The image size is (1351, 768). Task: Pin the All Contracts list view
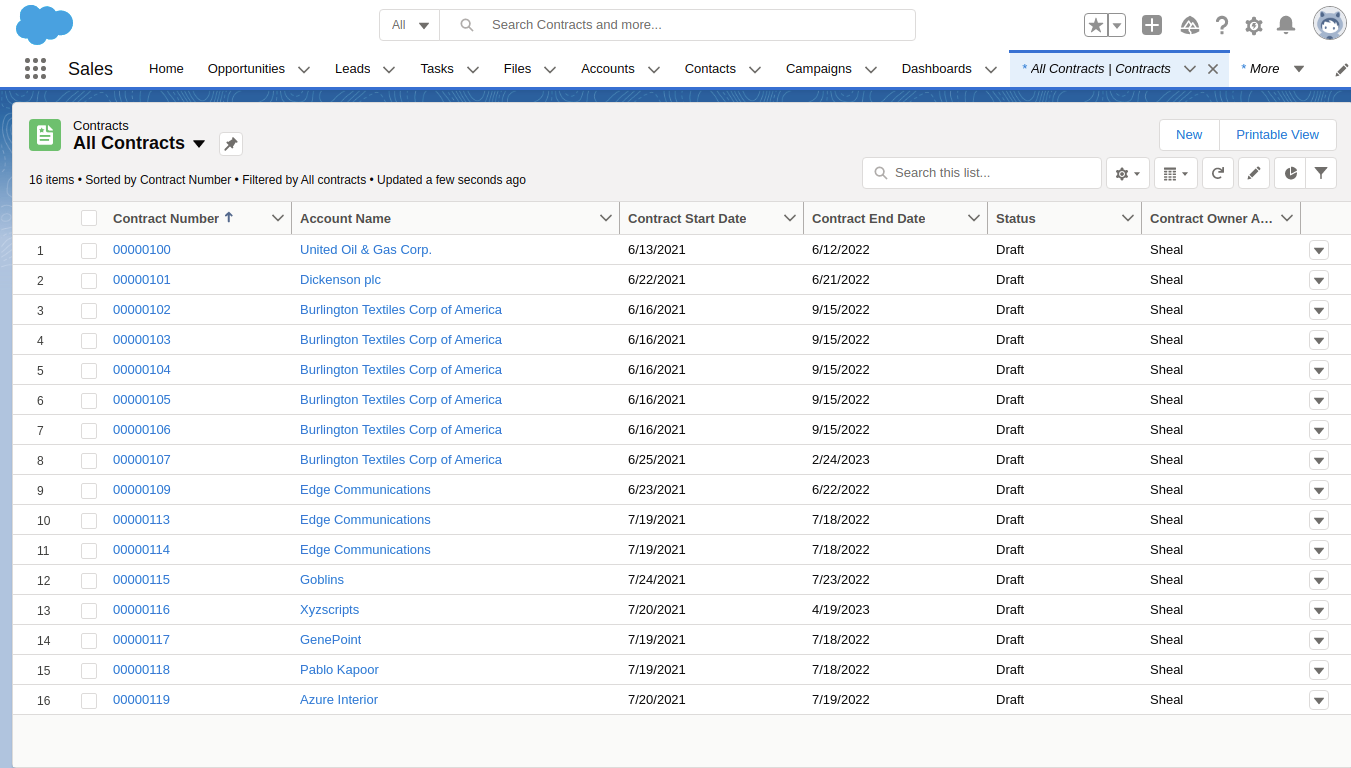pyautogui.click(x=231, y=144)
